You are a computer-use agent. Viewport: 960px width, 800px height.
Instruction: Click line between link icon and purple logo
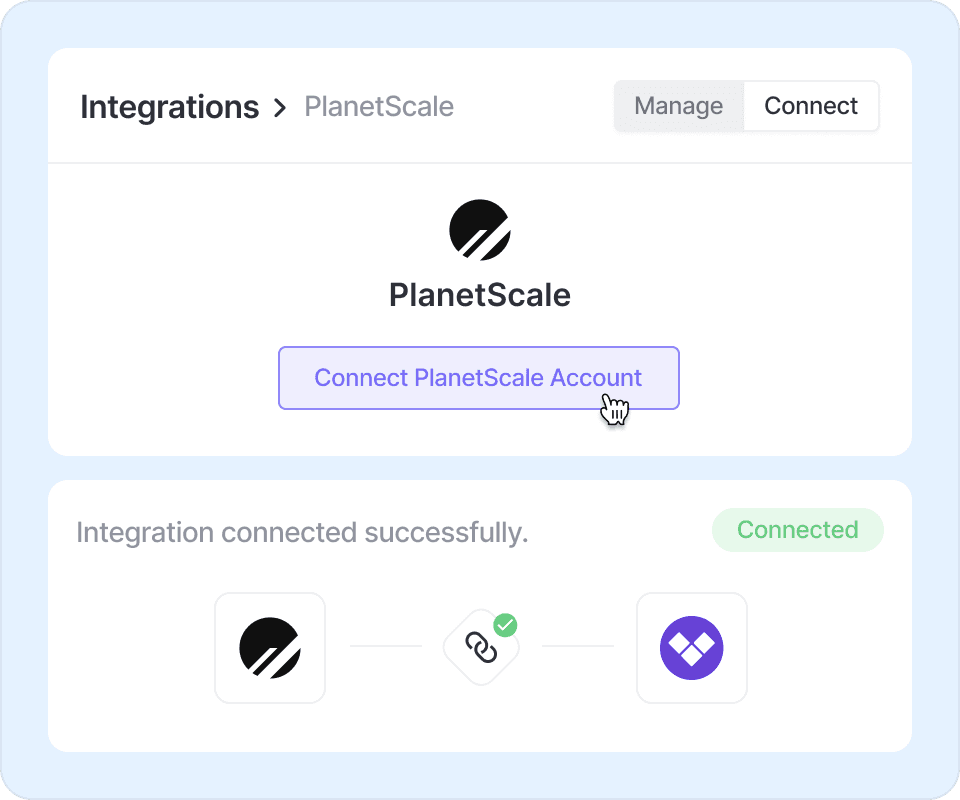(x=577, y=646)
